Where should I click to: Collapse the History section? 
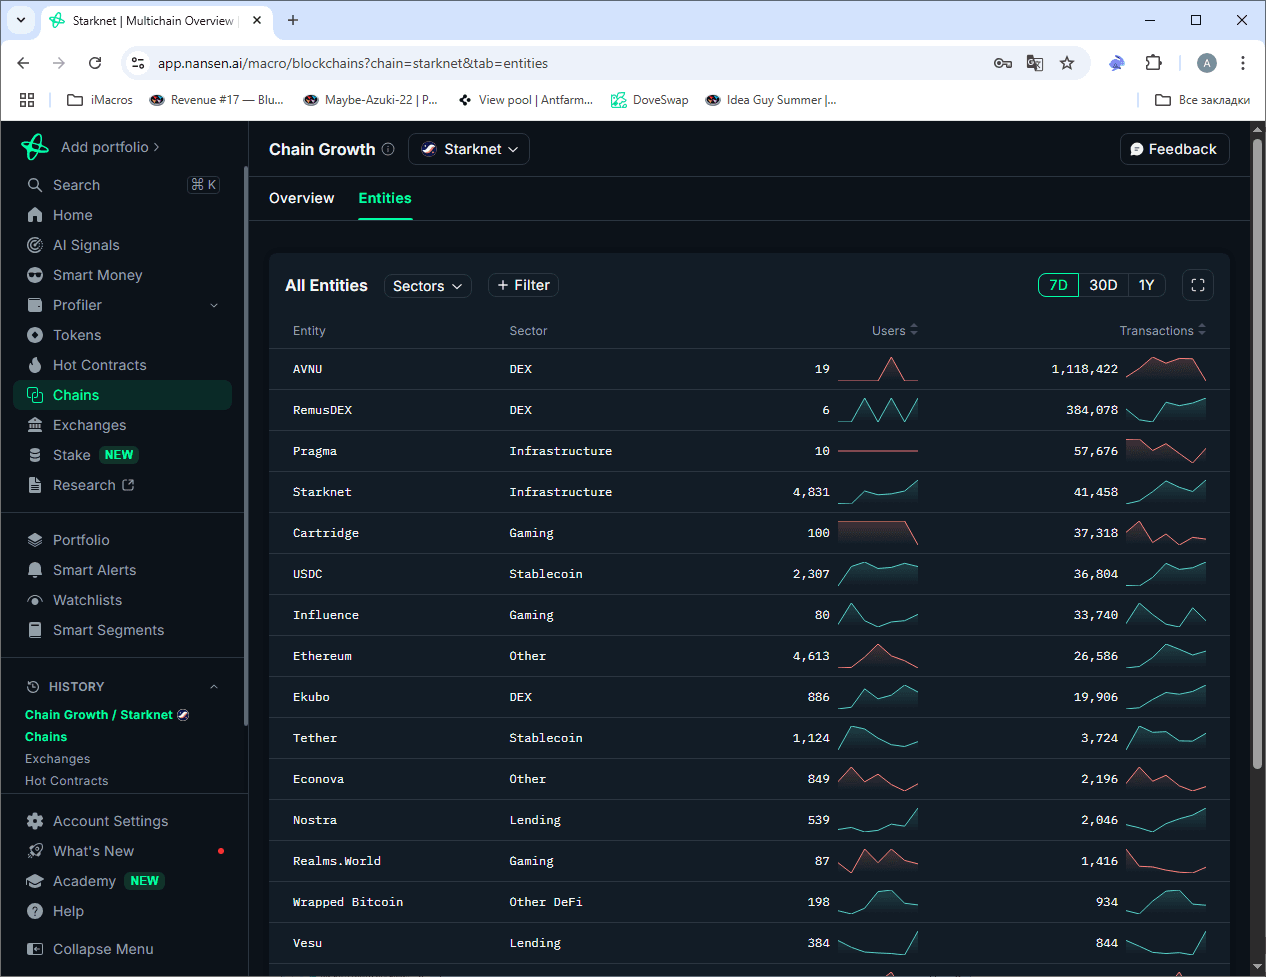pyautogui.click(x=214, y=687)
